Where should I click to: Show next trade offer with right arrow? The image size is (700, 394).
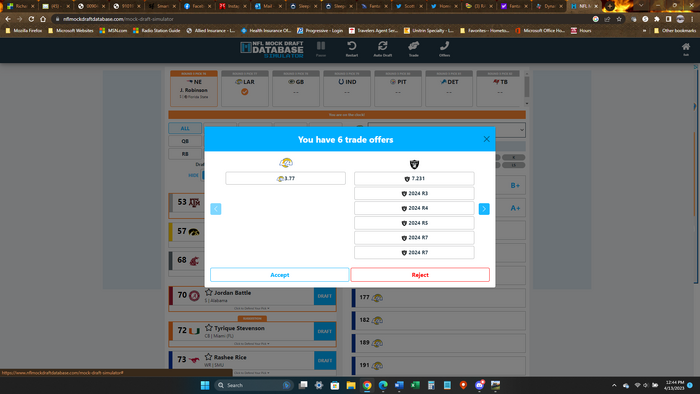coord(484,209)
